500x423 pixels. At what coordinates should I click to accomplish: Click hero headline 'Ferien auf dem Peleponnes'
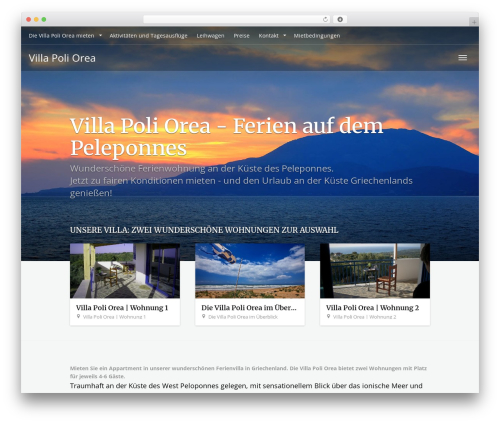[227, 137]
